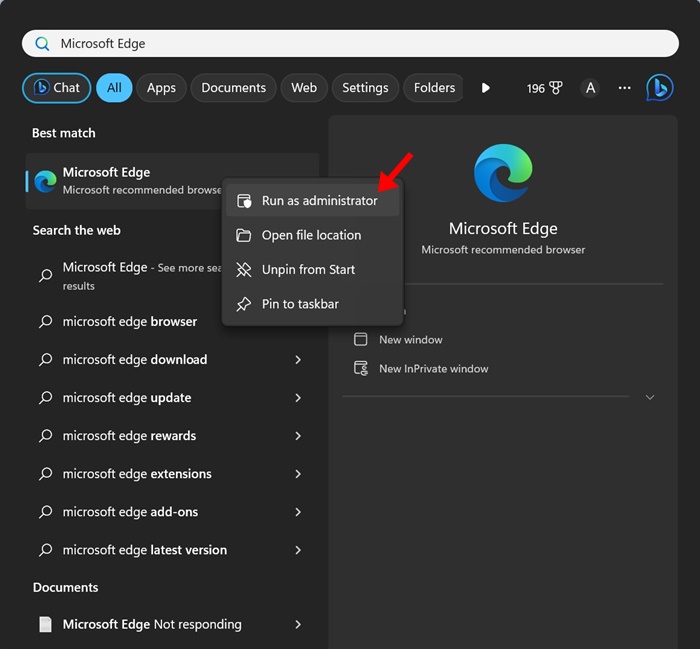Open the rewards points trophy icon
The width and height of the screenshot is (700, 649).
click(555, 88)
